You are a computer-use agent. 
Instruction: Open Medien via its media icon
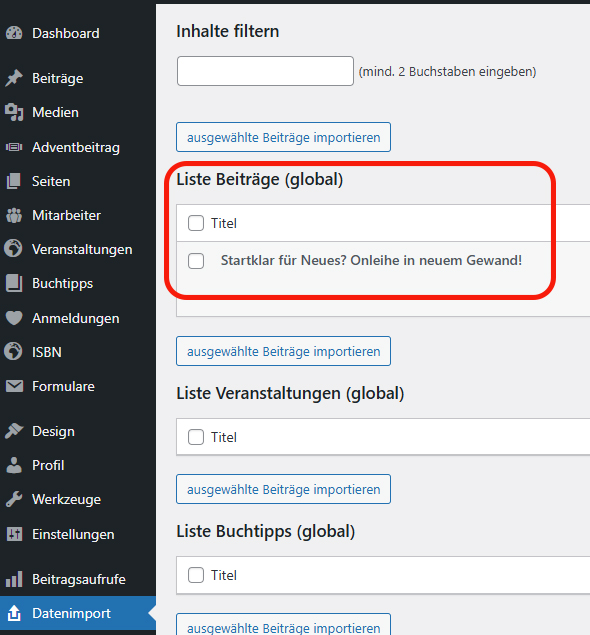14,112
